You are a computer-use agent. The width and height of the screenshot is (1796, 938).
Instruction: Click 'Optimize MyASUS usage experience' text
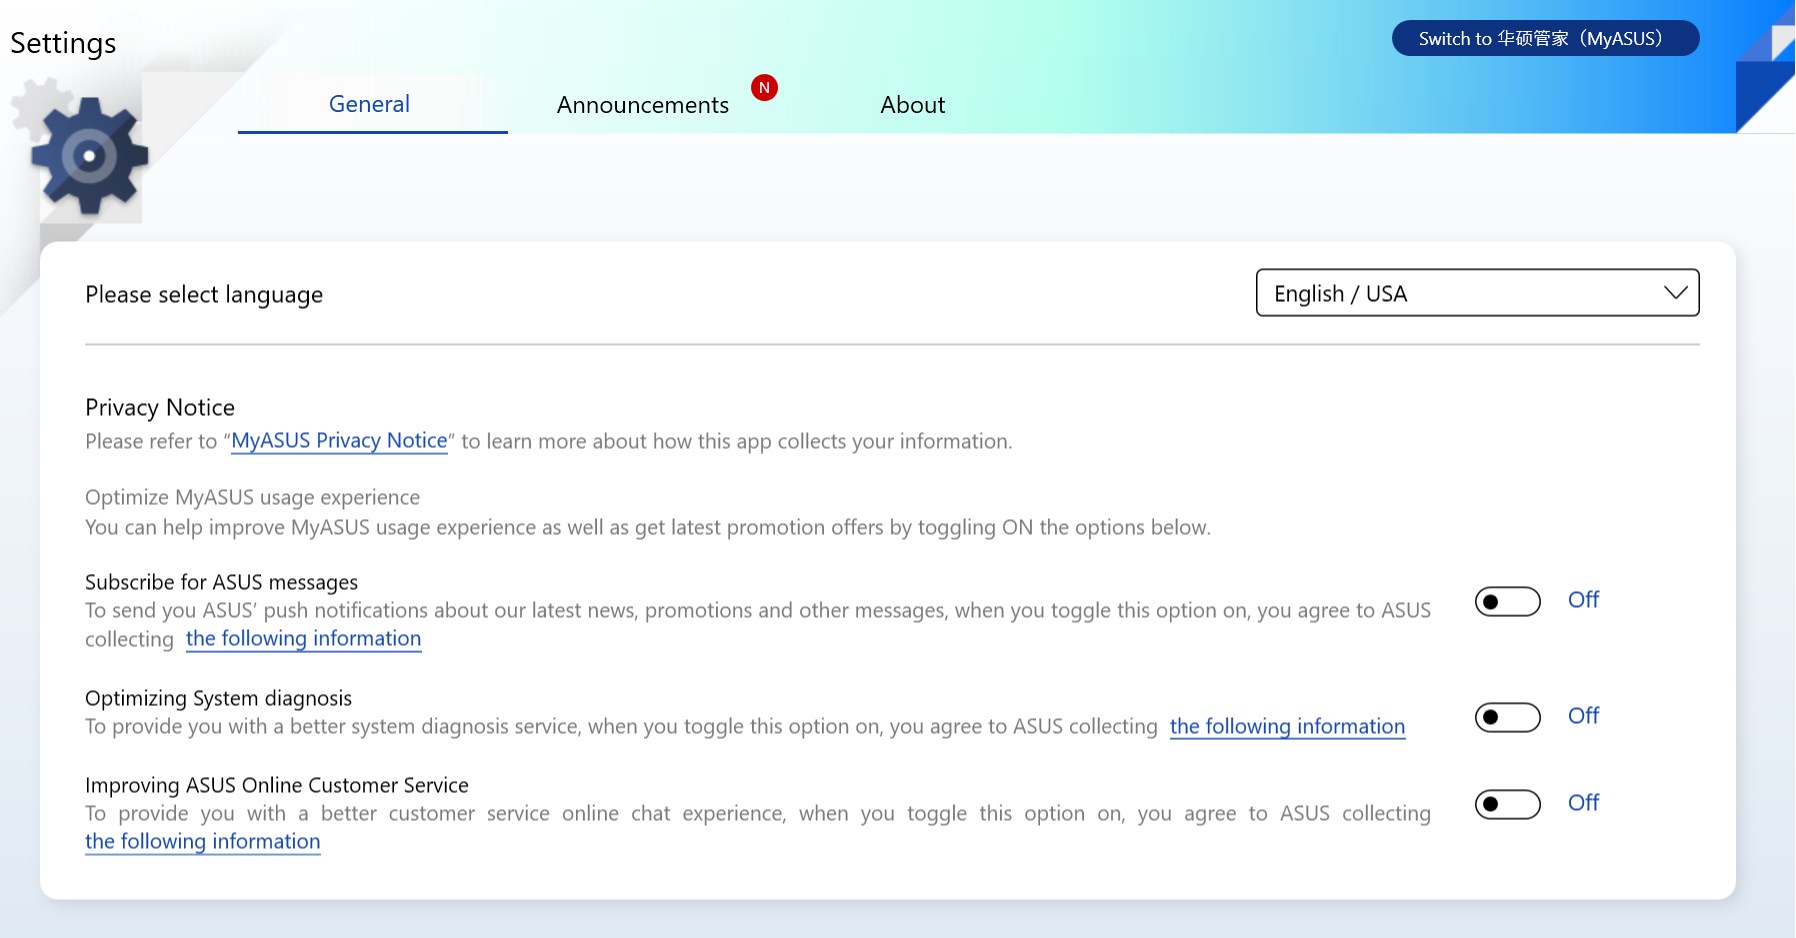point(252,498)
